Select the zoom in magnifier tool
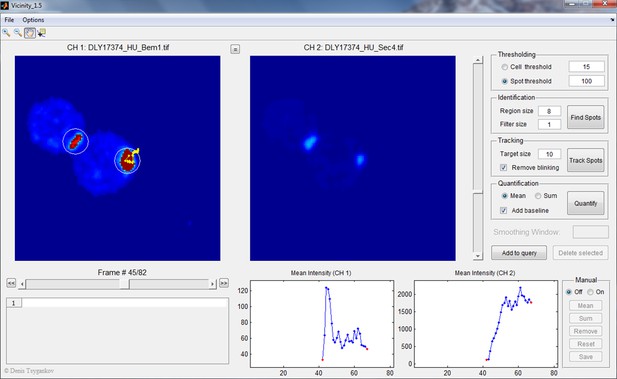The image size is (617, 379). tap(6, 33)
